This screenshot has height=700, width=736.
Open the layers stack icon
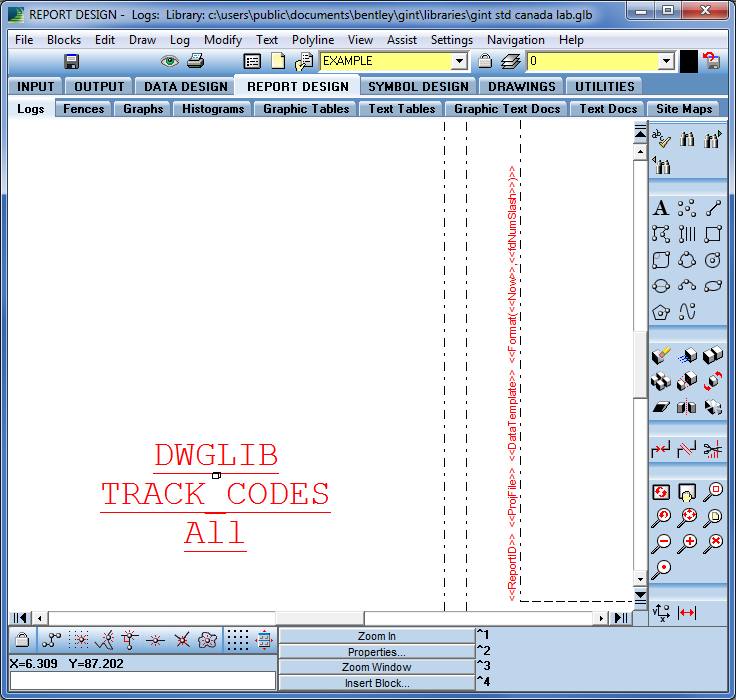[510, 61]
